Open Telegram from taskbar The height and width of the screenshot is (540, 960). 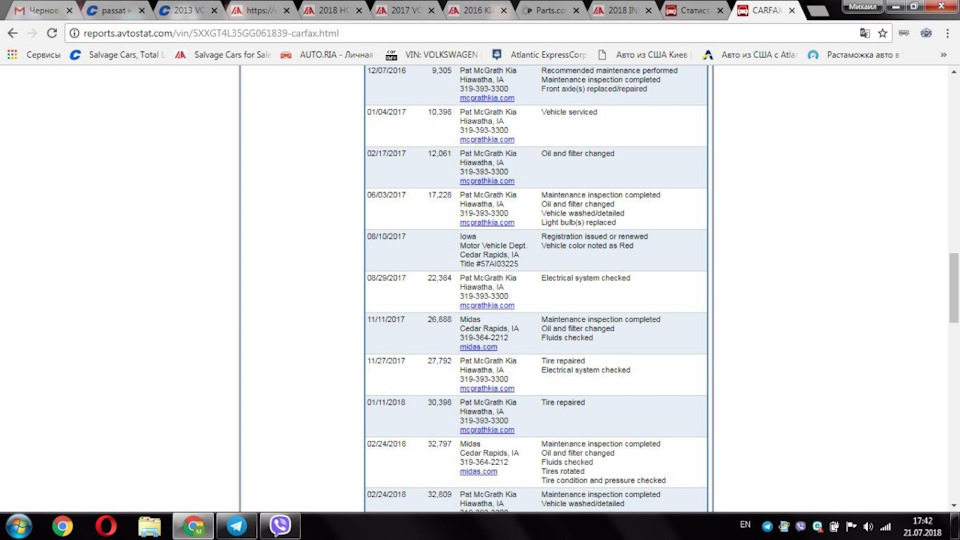(x=236, y=526)
